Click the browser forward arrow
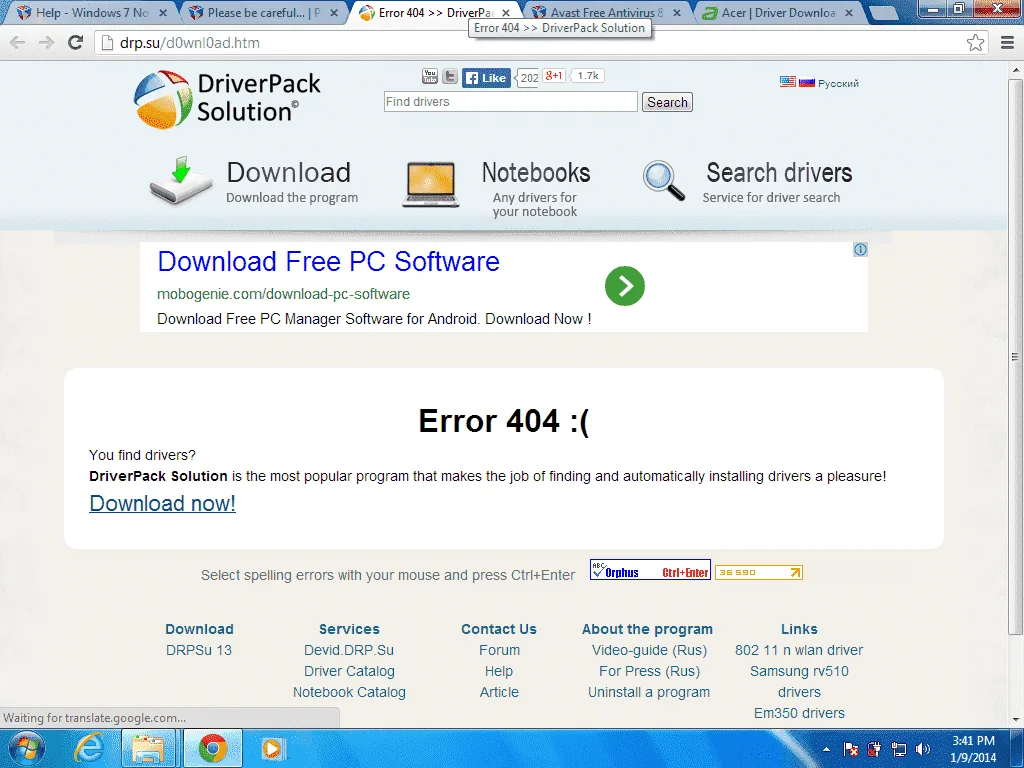This screenshot has width=1024, height=768. point(46,43)
